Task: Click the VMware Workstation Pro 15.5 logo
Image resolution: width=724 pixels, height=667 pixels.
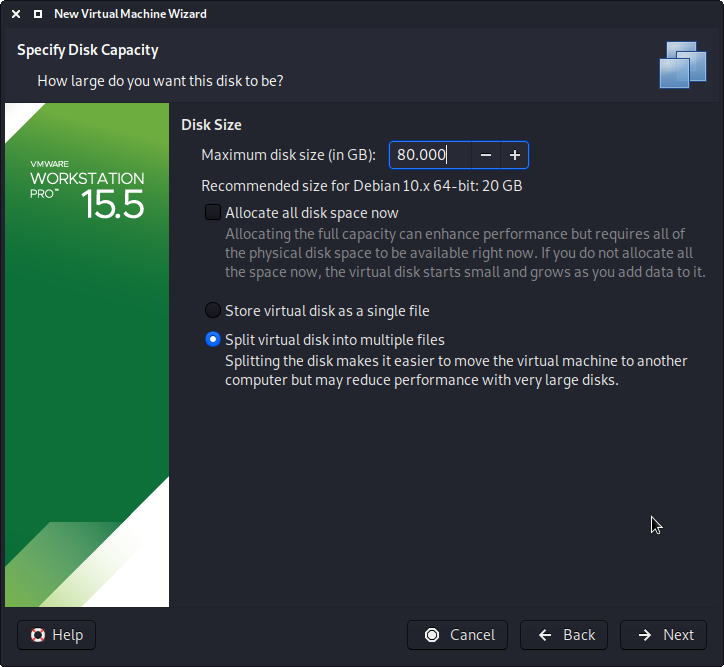Action: tap(87, 190)
